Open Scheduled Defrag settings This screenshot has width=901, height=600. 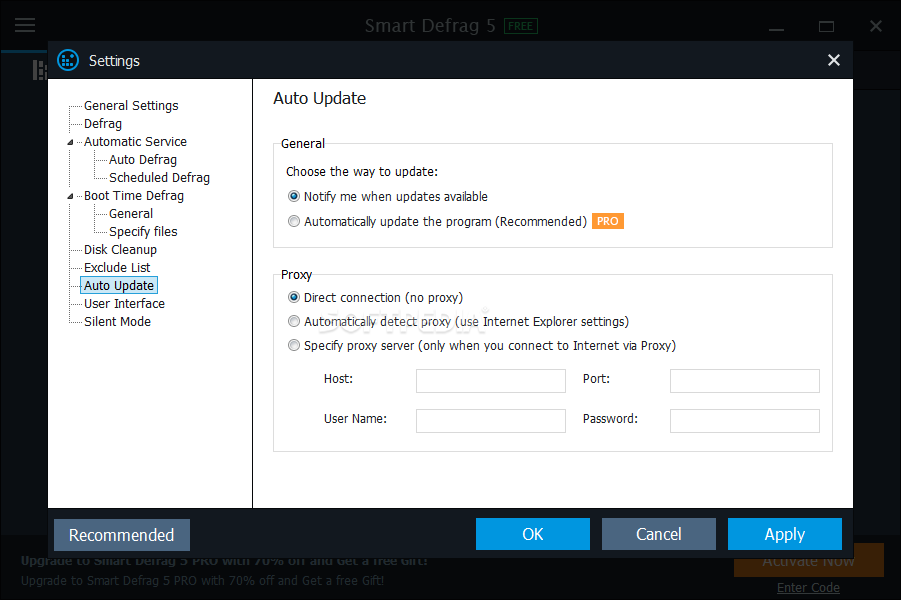point(159,178)
